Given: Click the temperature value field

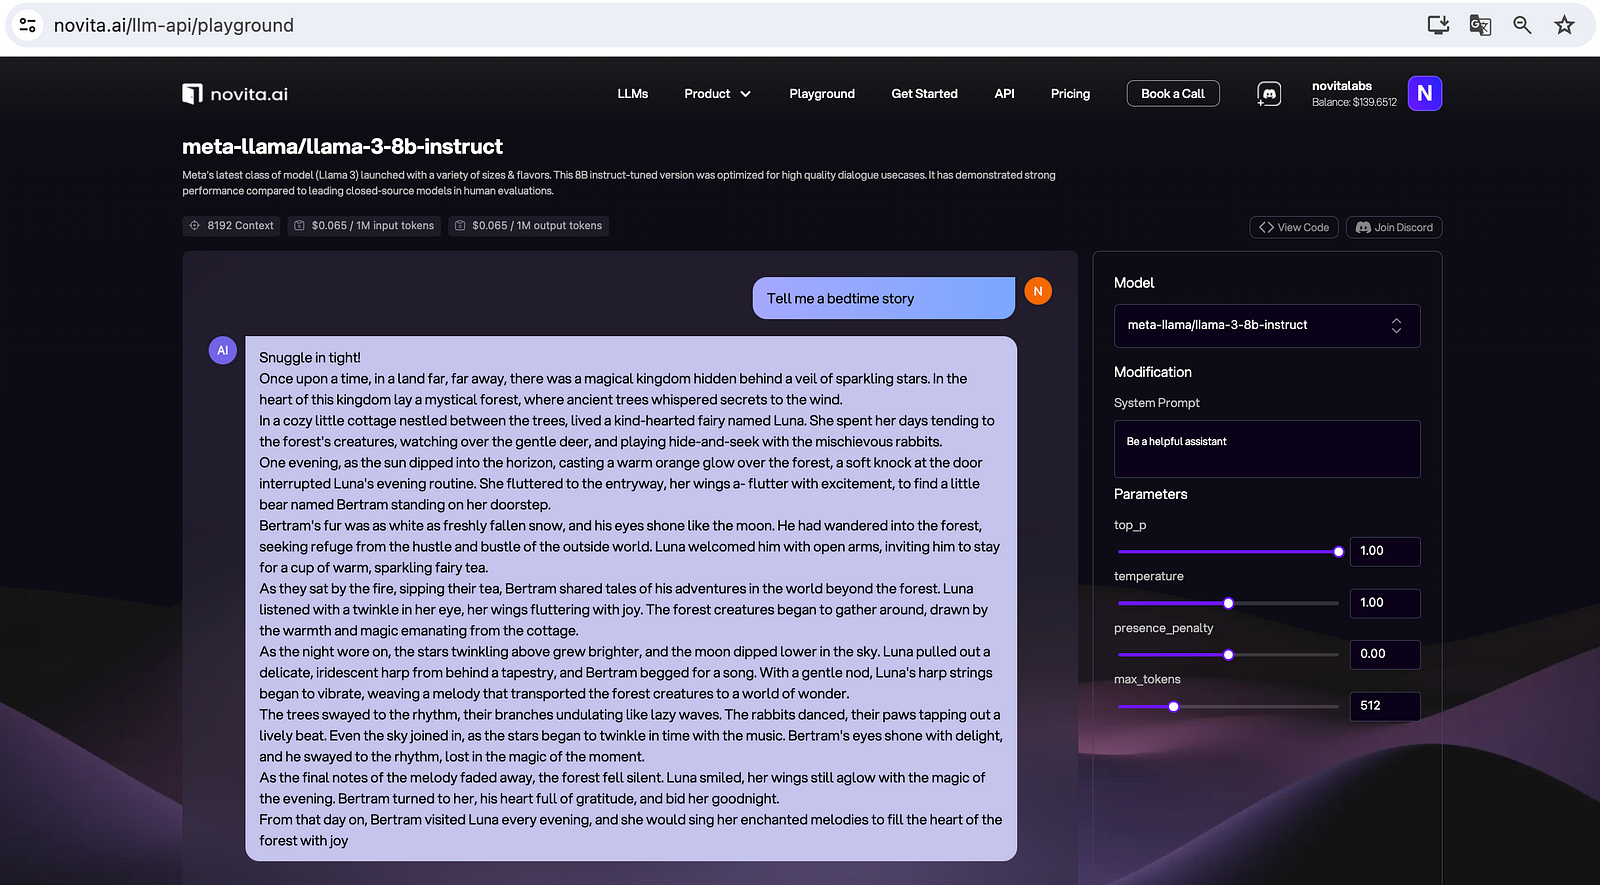Looking at the screenshot, I should click(x=1385, y=603).
